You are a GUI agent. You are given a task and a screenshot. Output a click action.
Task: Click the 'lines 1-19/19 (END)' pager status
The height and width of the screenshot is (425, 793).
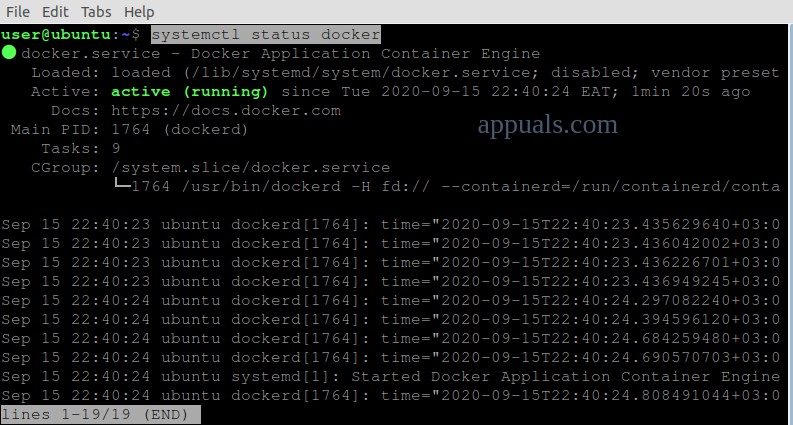pyautogui.click(x=100, y=415)
